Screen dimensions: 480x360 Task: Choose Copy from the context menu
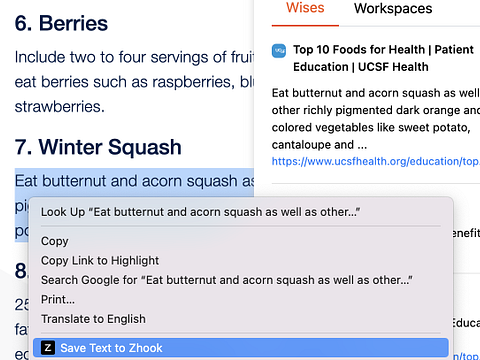pos(55,241)
